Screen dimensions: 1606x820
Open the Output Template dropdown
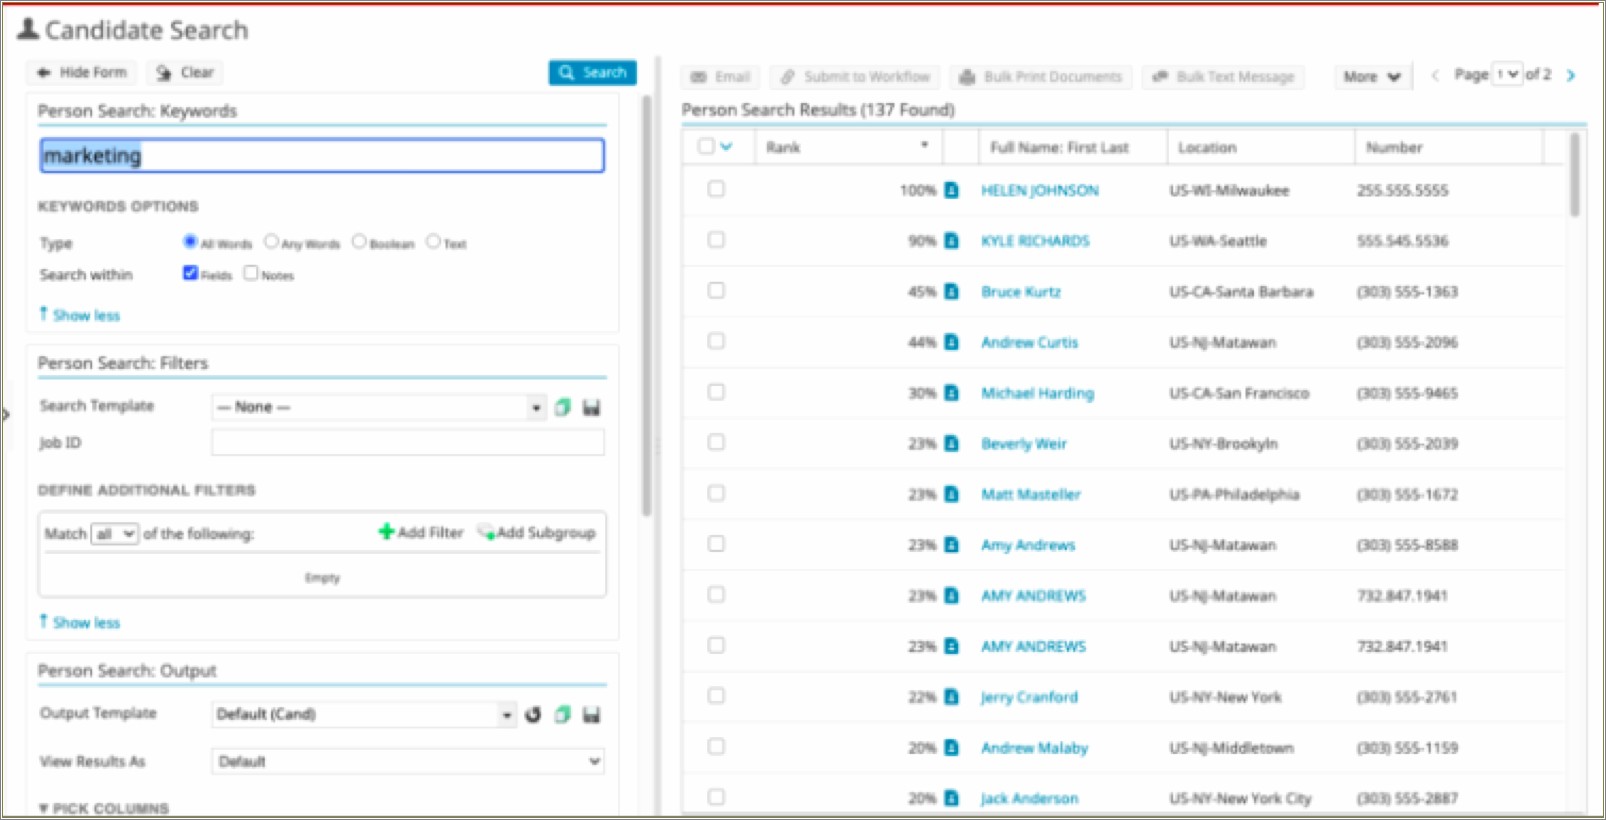pyautogui.click(x=364, y=714)
